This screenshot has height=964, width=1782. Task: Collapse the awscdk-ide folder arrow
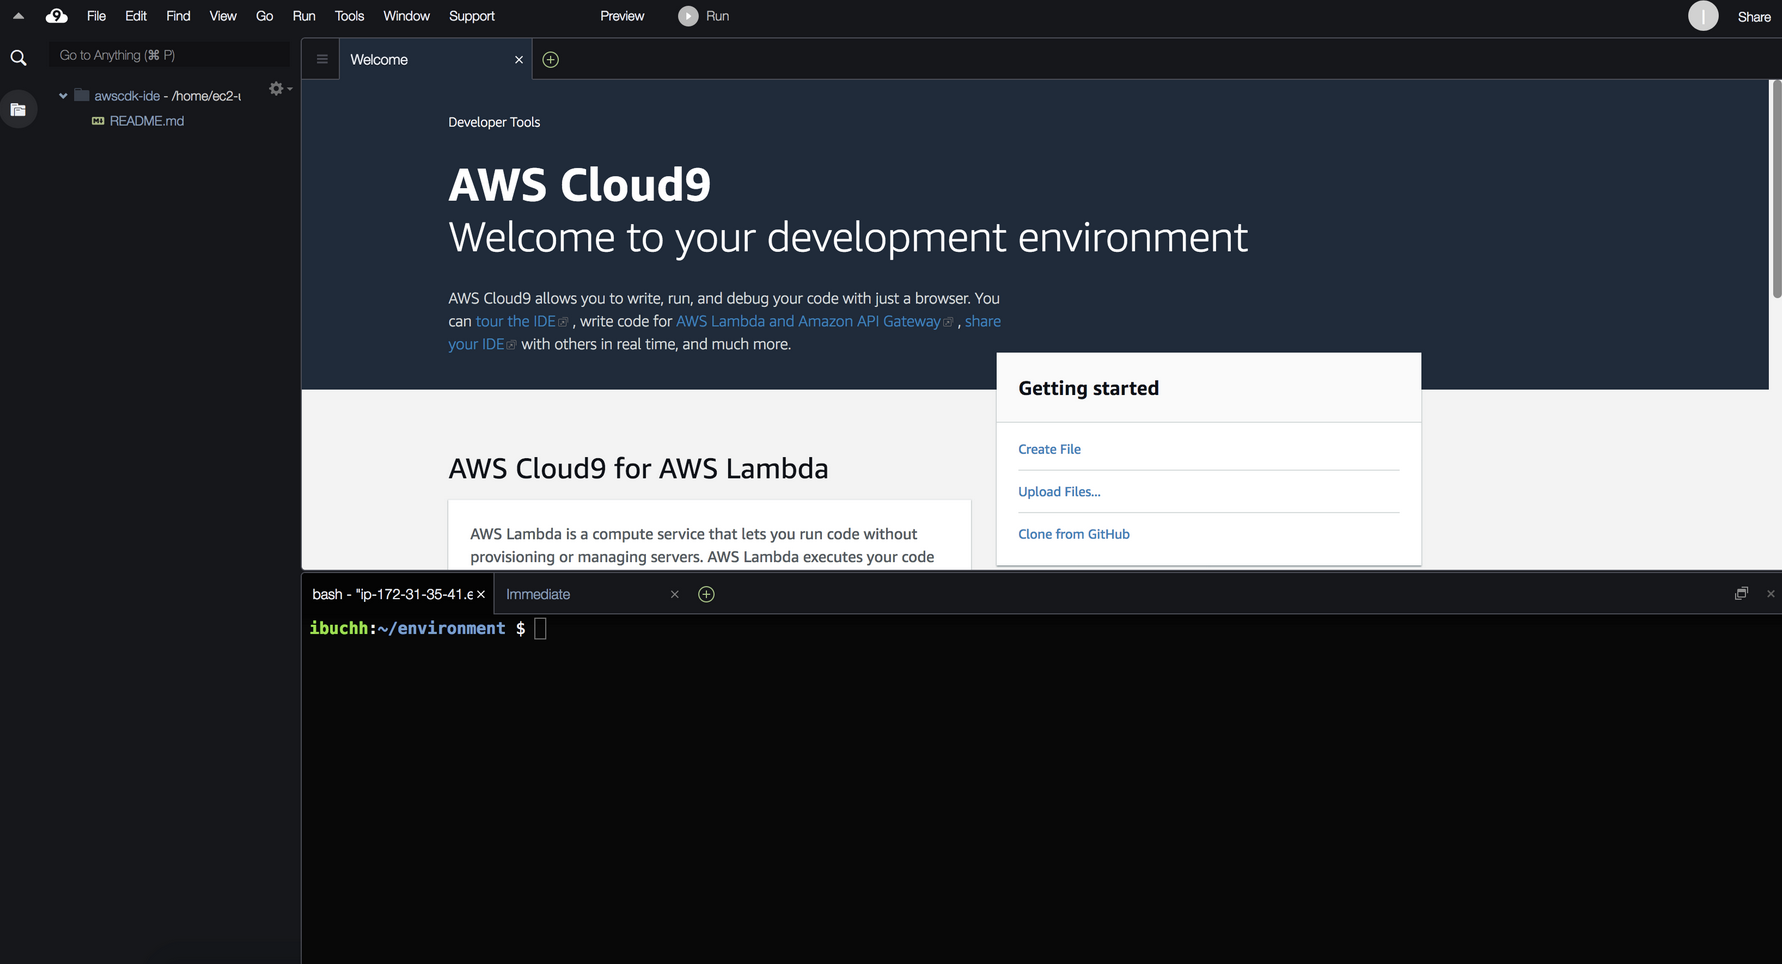coord(63,96)
